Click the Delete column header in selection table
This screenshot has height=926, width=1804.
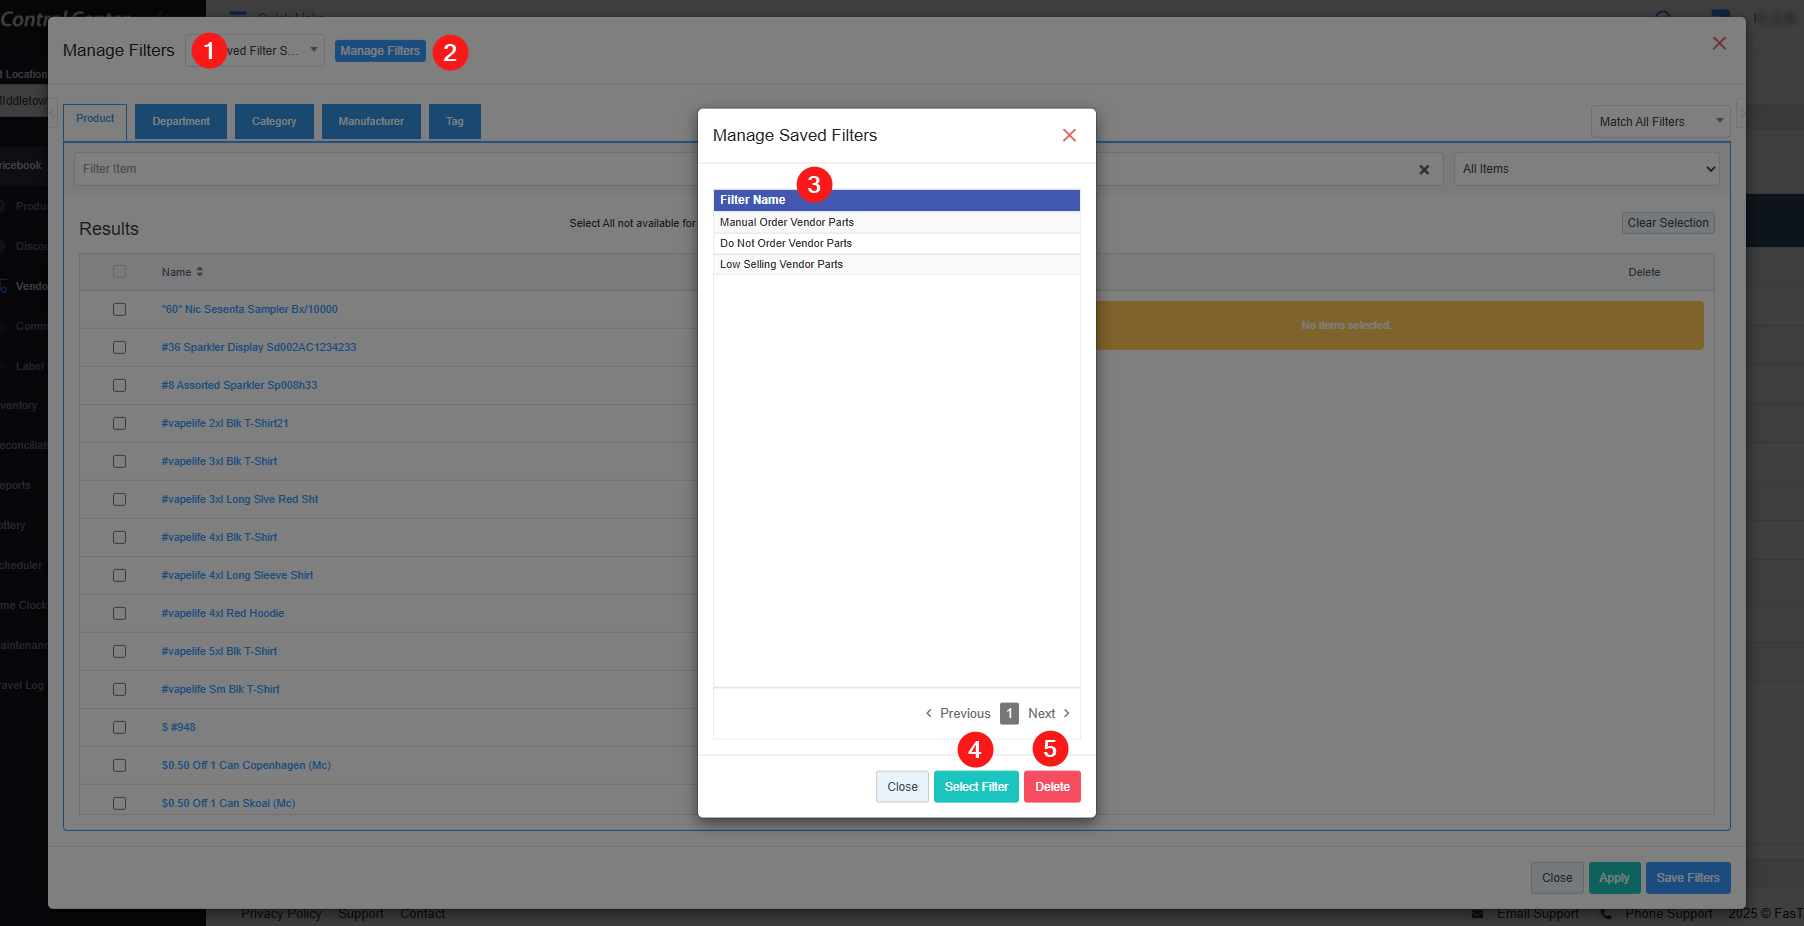coord(1644,273)
